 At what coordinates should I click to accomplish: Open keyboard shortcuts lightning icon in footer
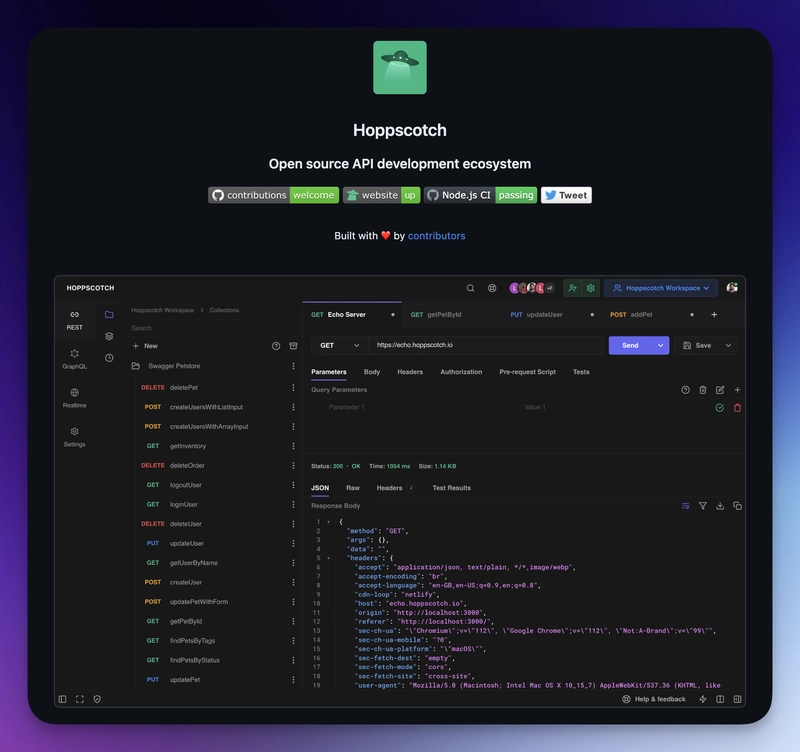click(703, 699)
